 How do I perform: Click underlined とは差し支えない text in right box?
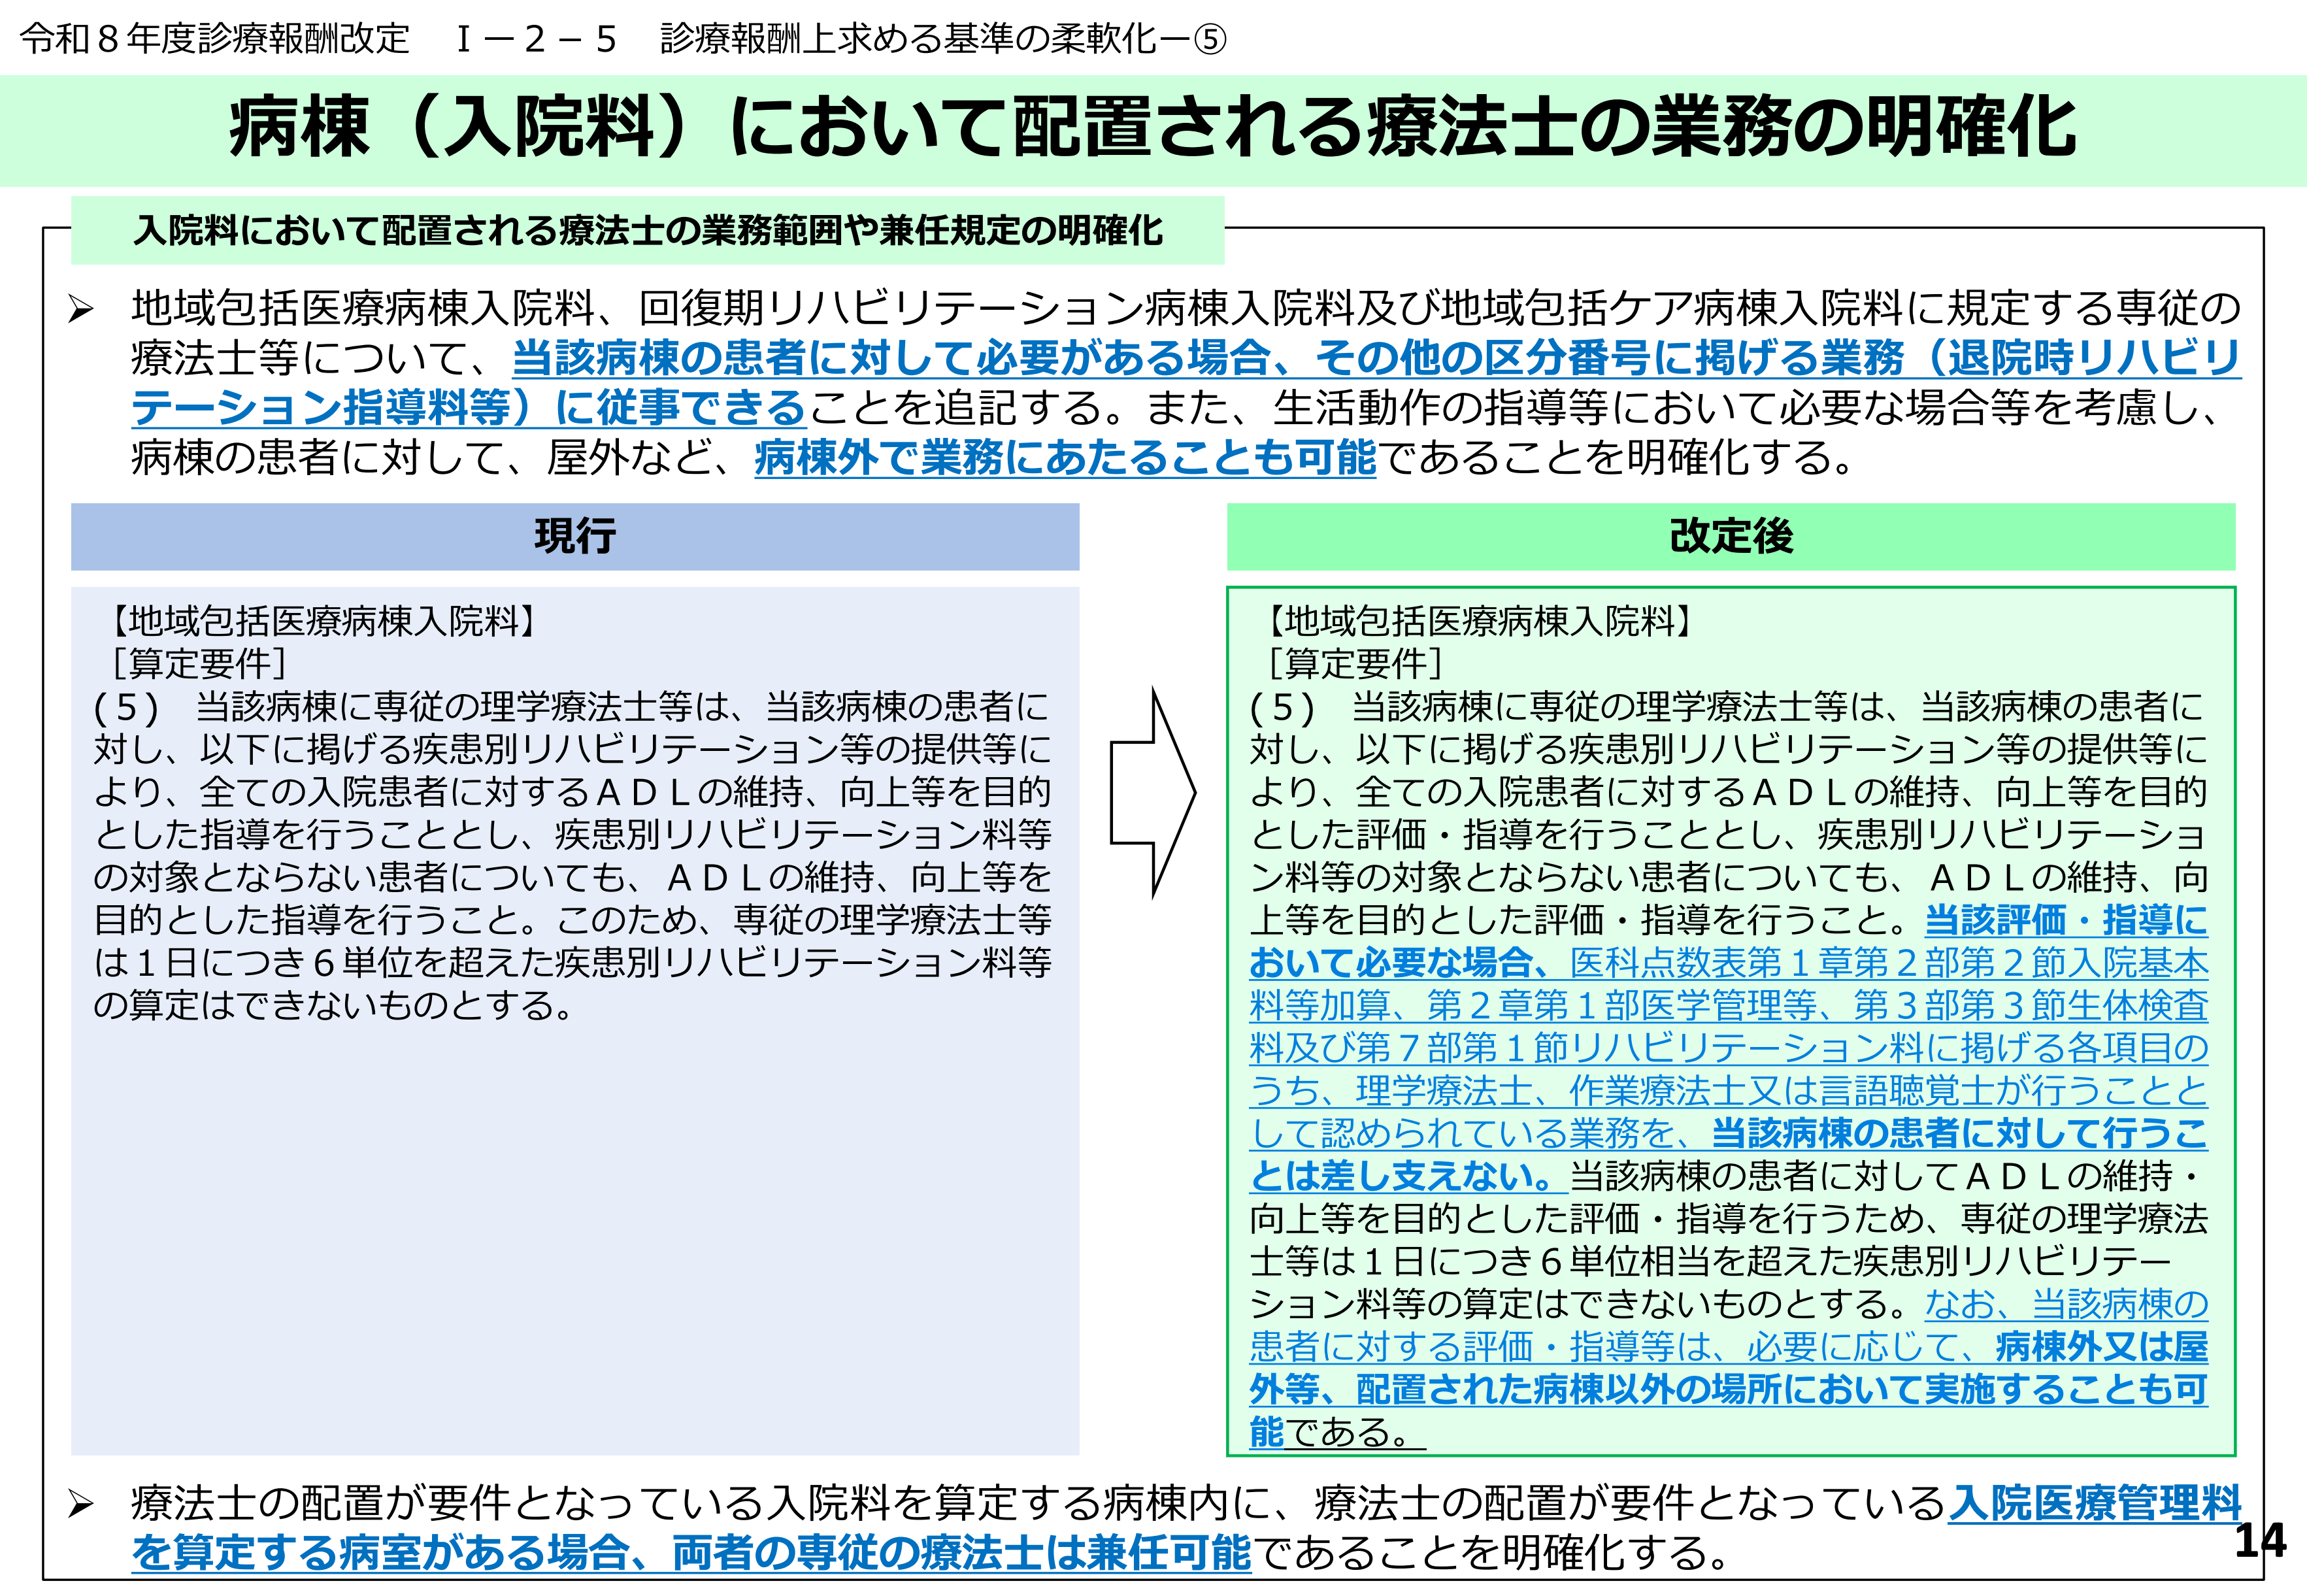click(x=1400, y=1176)
